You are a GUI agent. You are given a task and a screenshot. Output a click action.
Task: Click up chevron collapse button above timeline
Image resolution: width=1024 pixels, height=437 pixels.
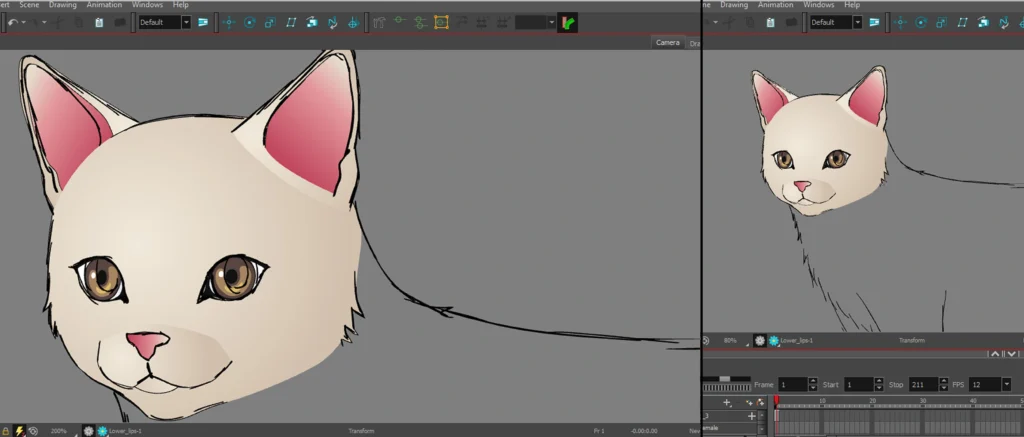pos(995,353)
